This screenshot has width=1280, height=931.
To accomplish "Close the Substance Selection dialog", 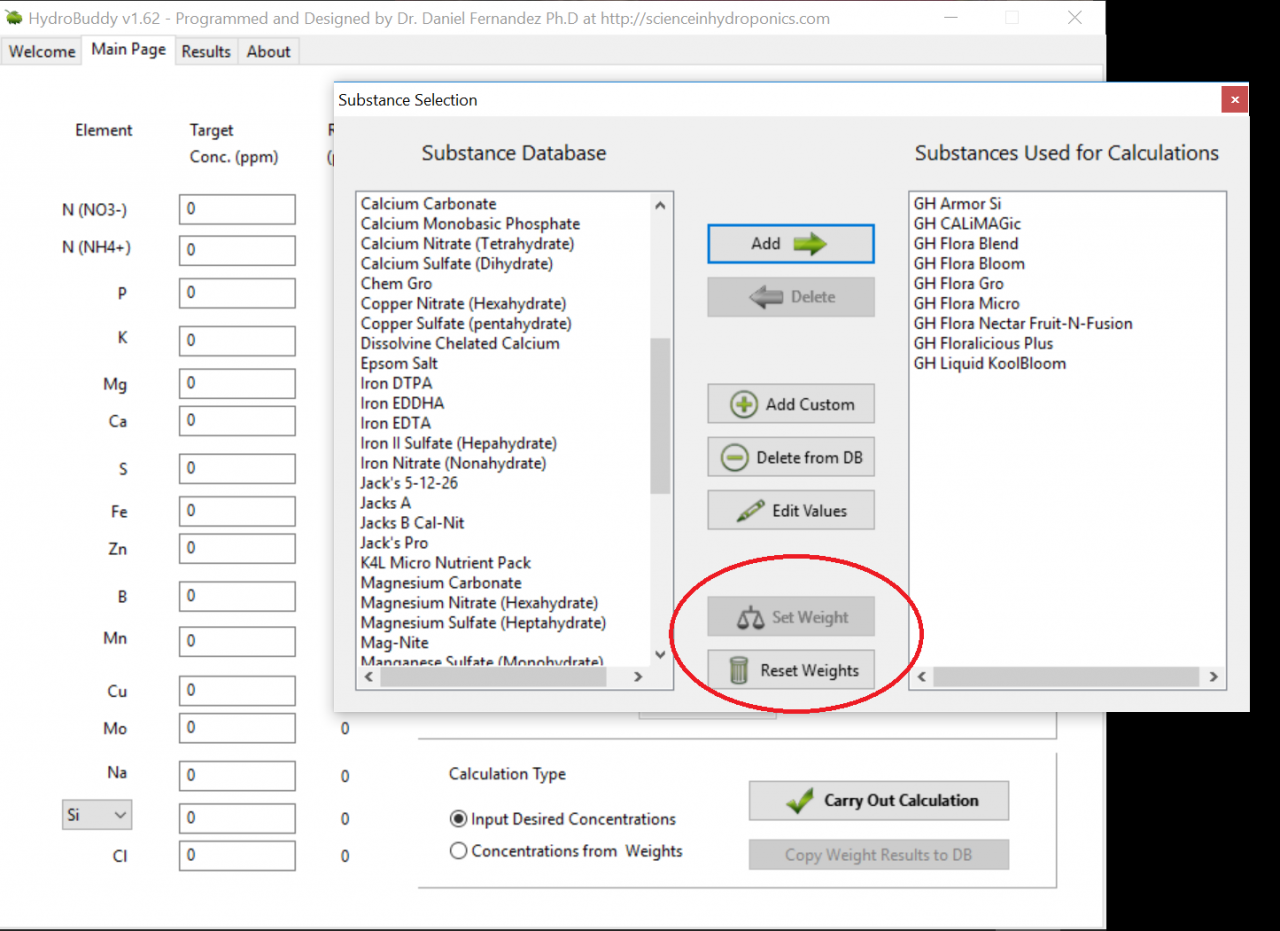I will point(1235,100).
